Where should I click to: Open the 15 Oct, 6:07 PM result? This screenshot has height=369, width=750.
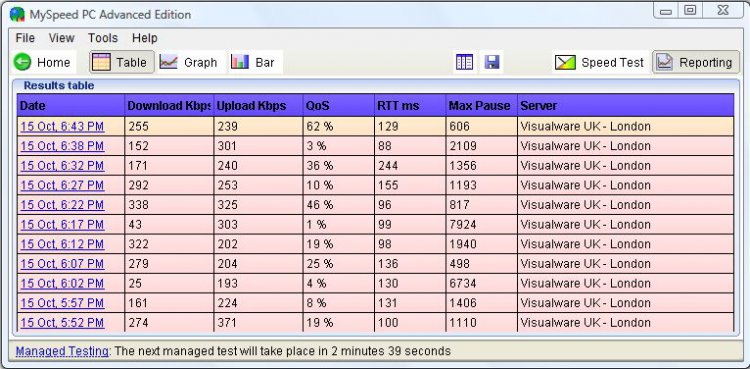pos(62,264)
